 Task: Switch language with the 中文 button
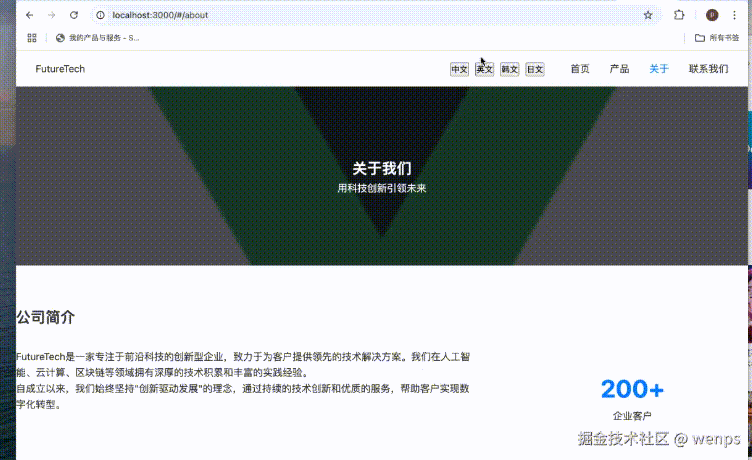459,69
